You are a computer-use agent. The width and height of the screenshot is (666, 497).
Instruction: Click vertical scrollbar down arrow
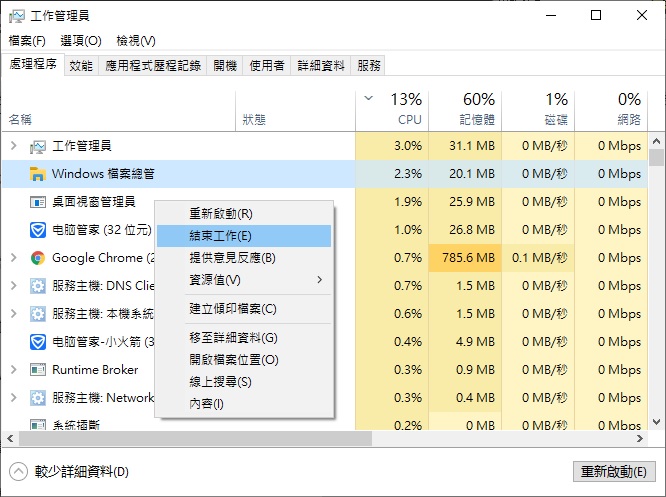[656, 422]
